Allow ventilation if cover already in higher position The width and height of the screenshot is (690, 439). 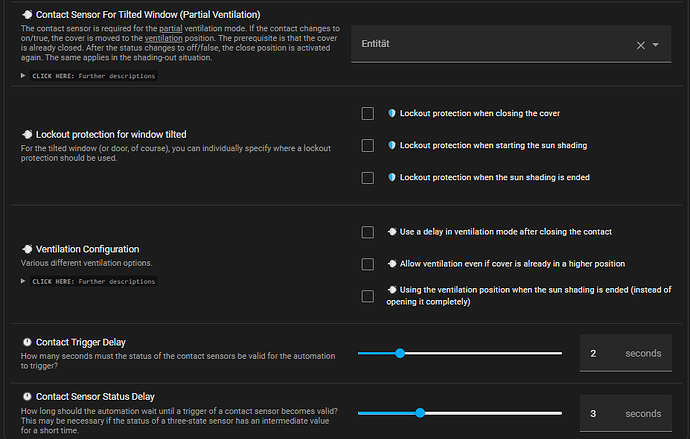pos(368,264)
